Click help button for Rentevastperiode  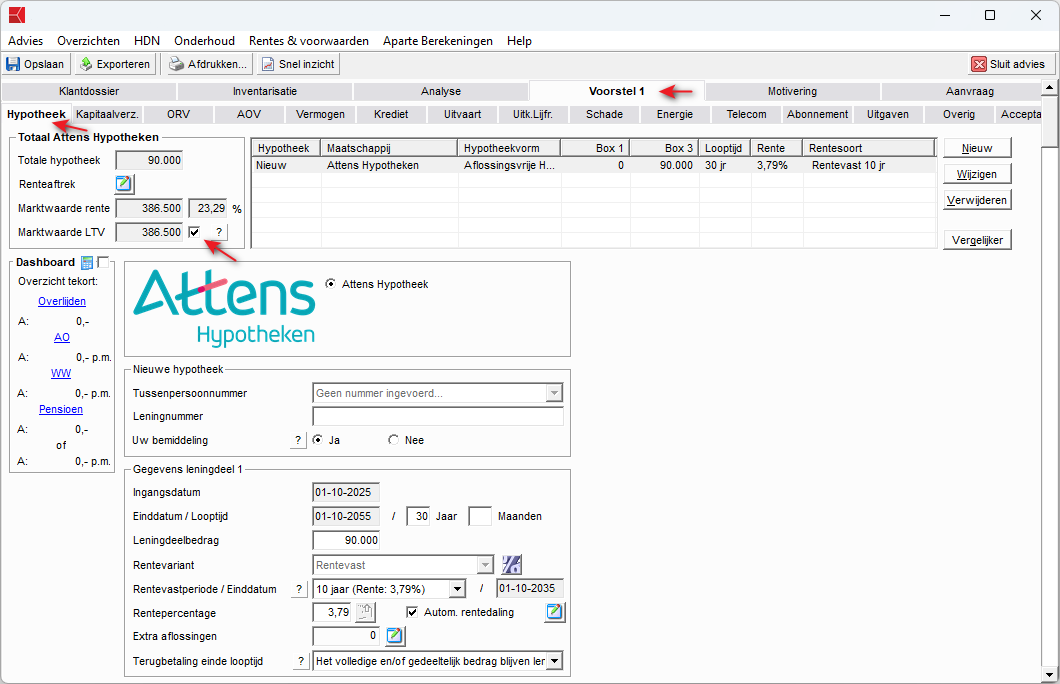(299, 589)
